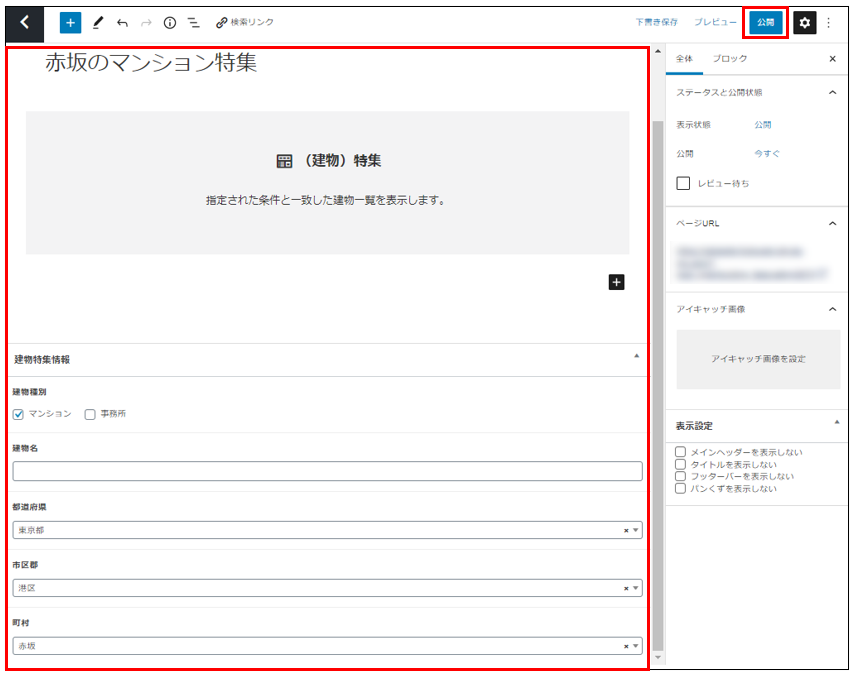Add a block with the black plus icon

tap(616, 282)
